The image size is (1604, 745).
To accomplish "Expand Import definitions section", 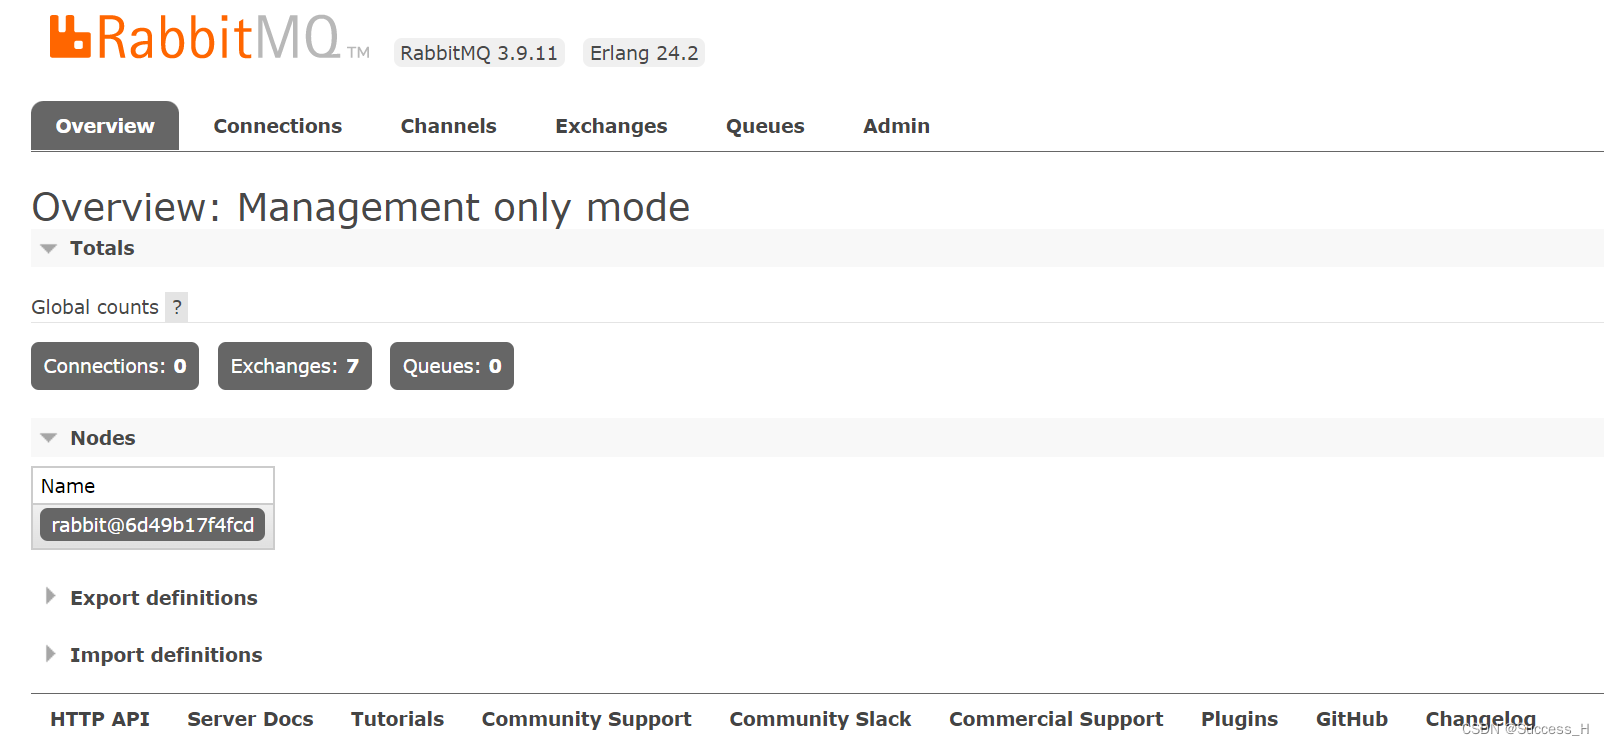I will click(166, 655).
